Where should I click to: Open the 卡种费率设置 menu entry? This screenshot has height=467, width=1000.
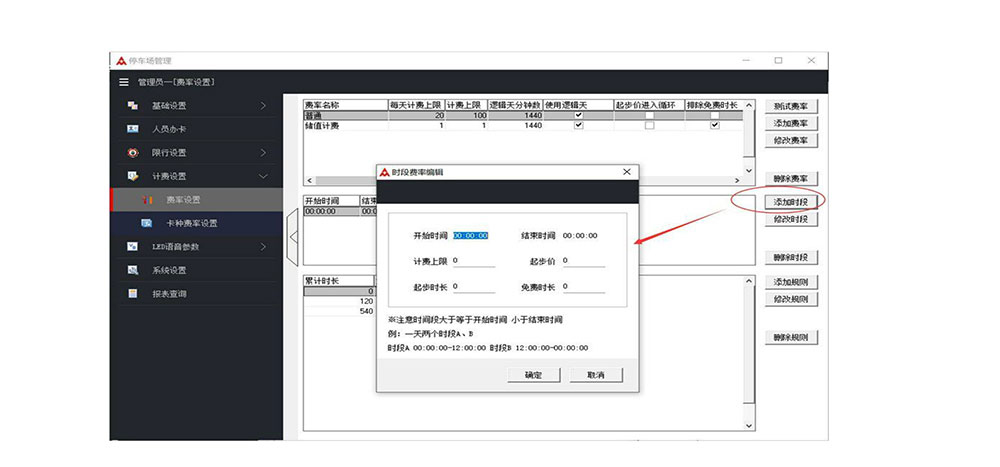pos(191,223)
